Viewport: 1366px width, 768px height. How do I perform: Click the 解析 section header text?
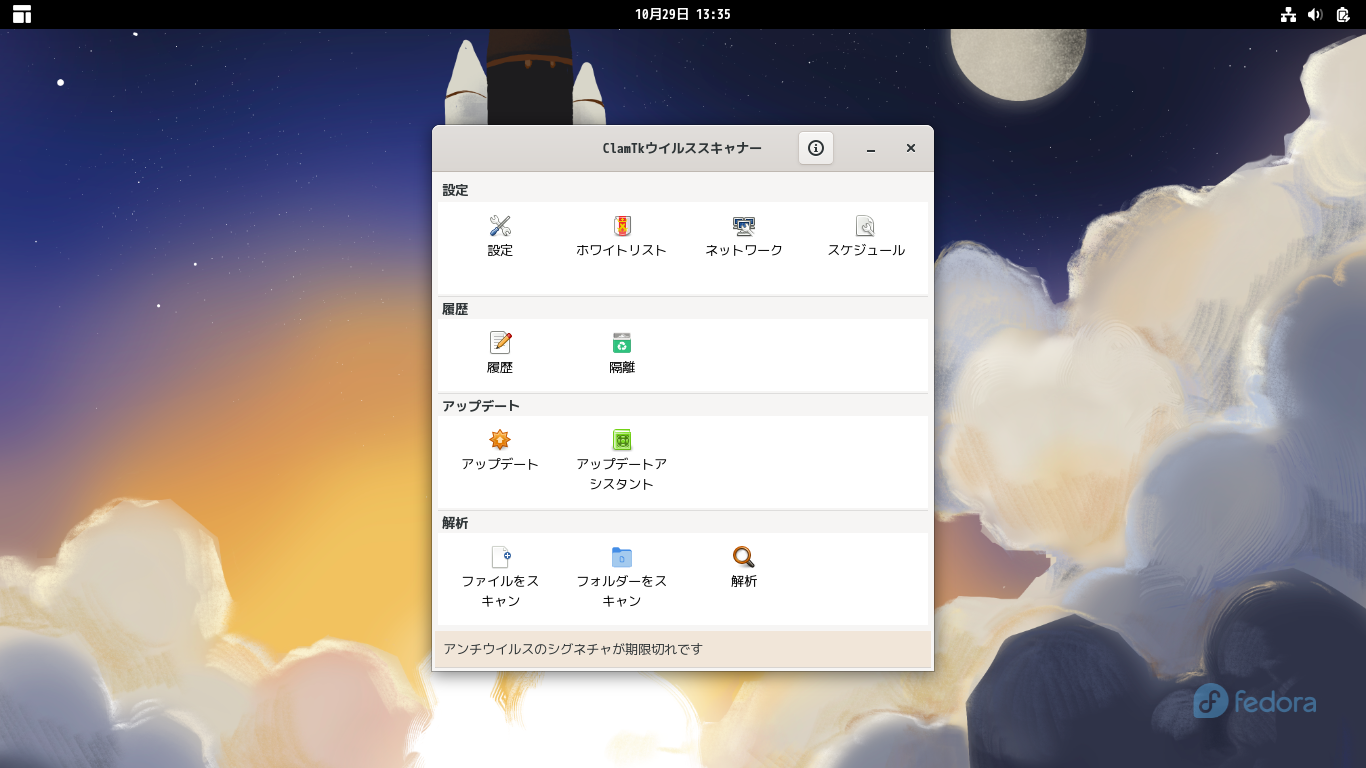tap(455, 523)
